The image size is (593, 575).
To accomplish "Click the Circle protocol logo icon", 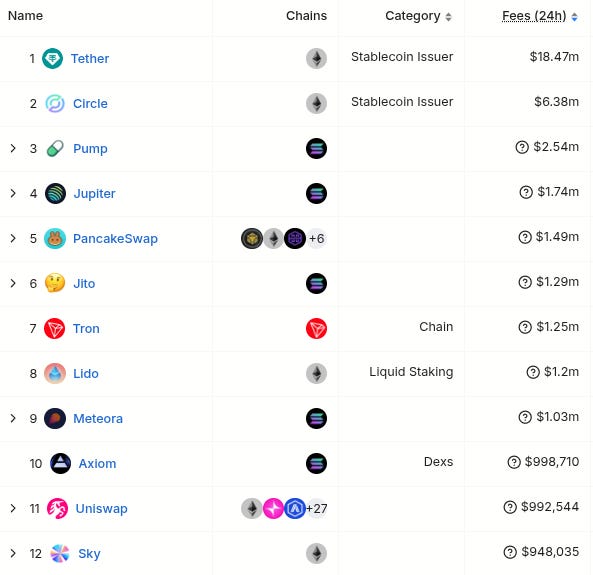I will 55,104.
